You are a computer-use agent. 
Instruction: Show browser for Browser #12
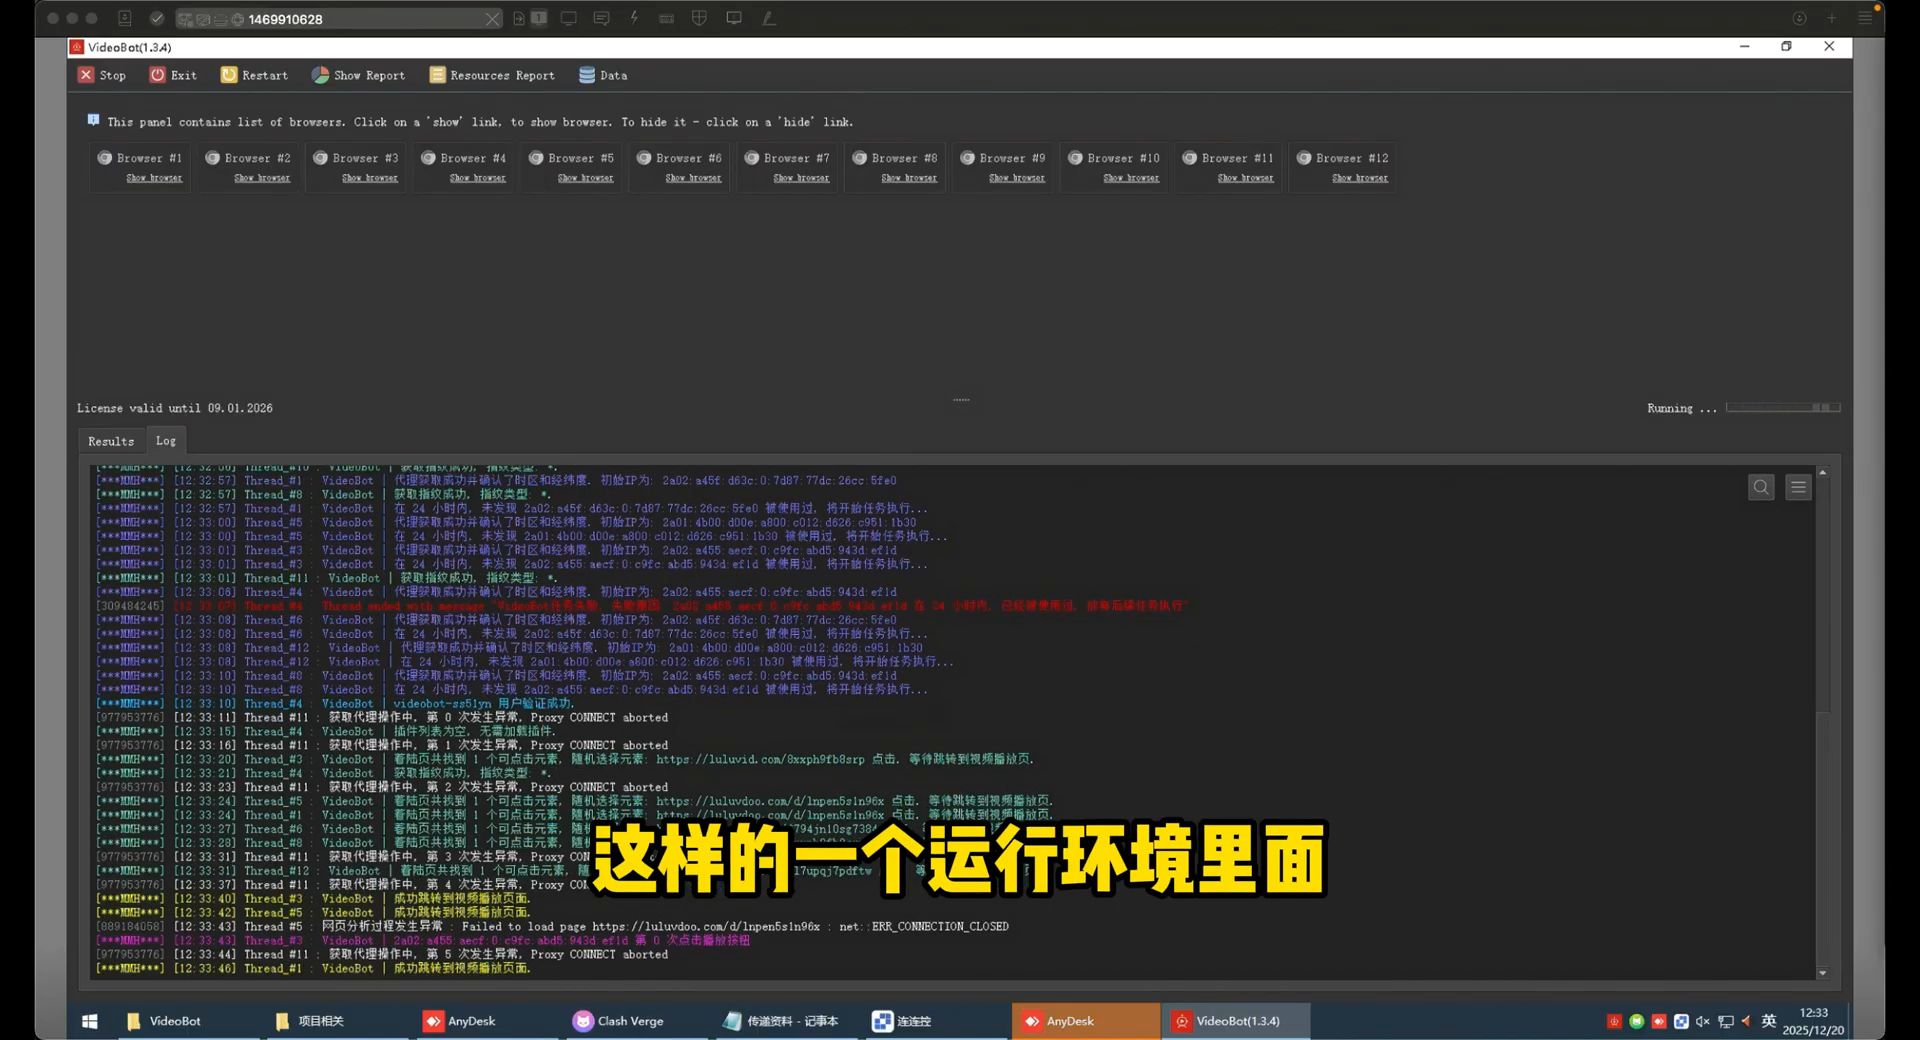click(x=1360, y=178)
